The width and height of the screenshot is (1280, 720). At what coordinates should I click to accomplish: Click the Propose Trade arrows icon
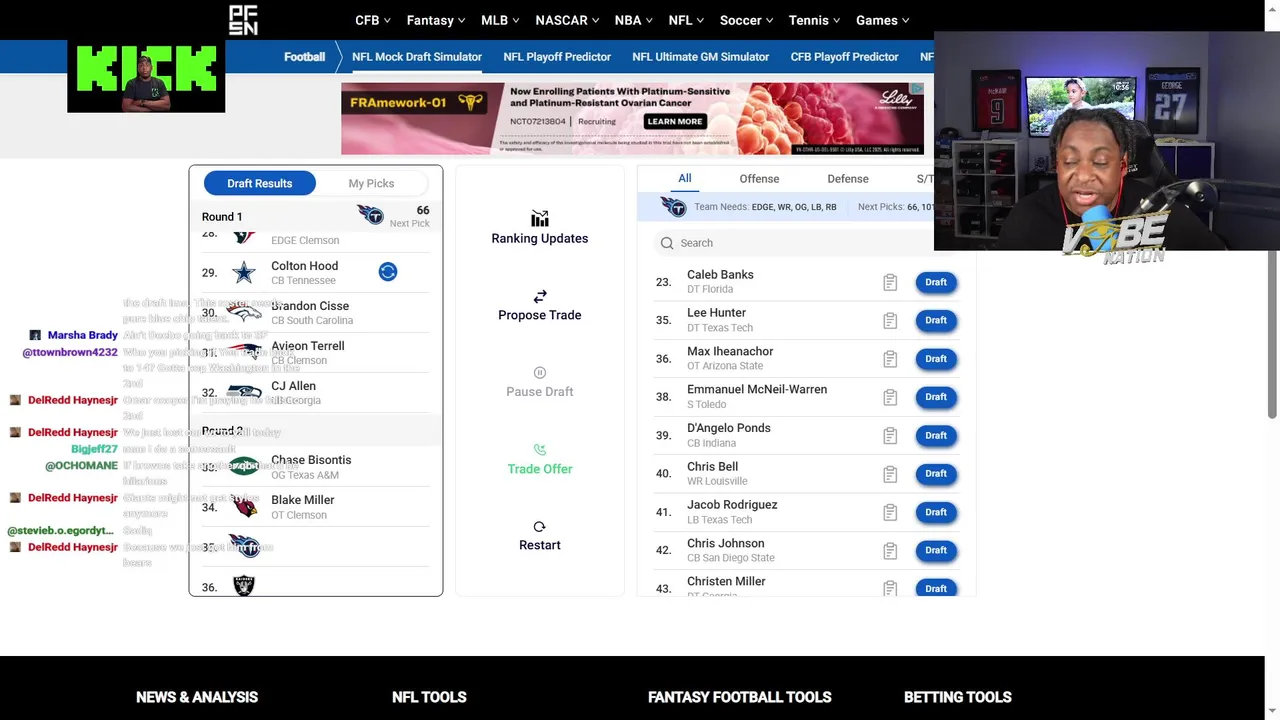(540, 296)
